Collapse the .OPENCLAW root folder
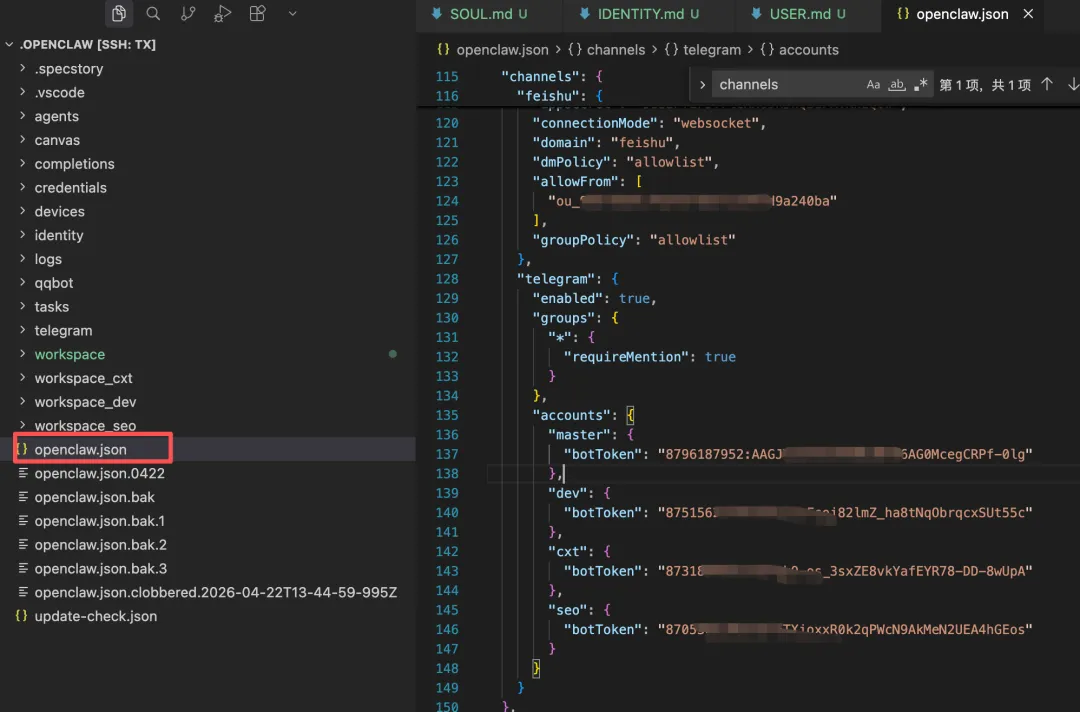The height and width of the screenshot is (712, 1080). (10, 45)
